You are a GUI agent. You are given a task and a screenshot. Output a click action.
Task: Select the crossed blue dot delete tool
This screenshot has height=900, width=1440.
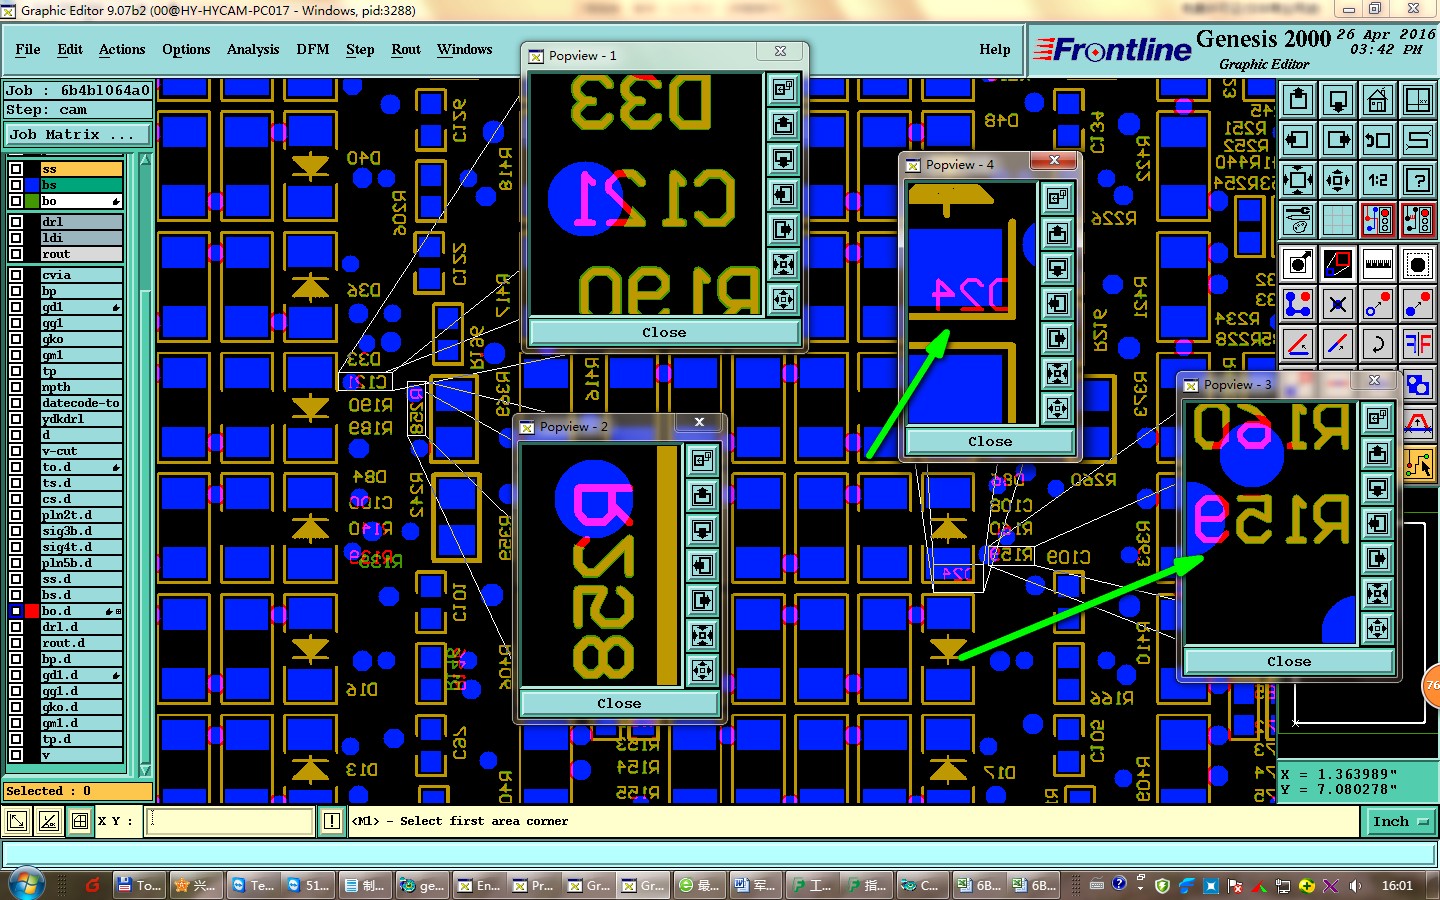(1338, 304)
